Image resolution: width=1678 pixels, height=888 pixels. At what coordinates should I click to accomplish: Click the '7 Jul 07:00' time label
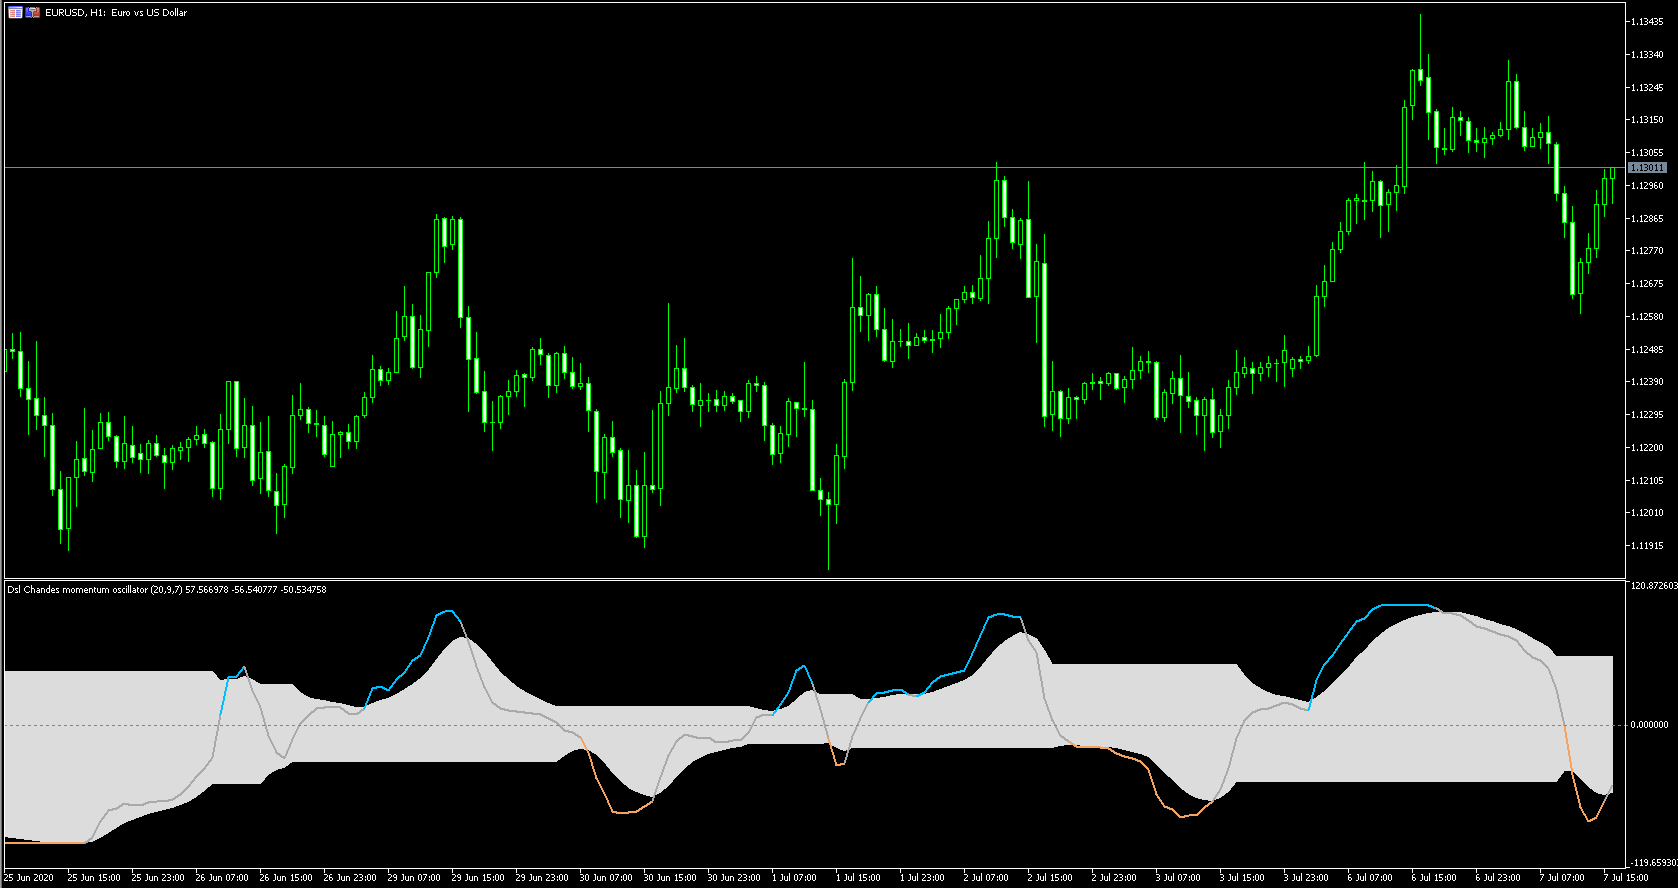[x=1562, y=878]
